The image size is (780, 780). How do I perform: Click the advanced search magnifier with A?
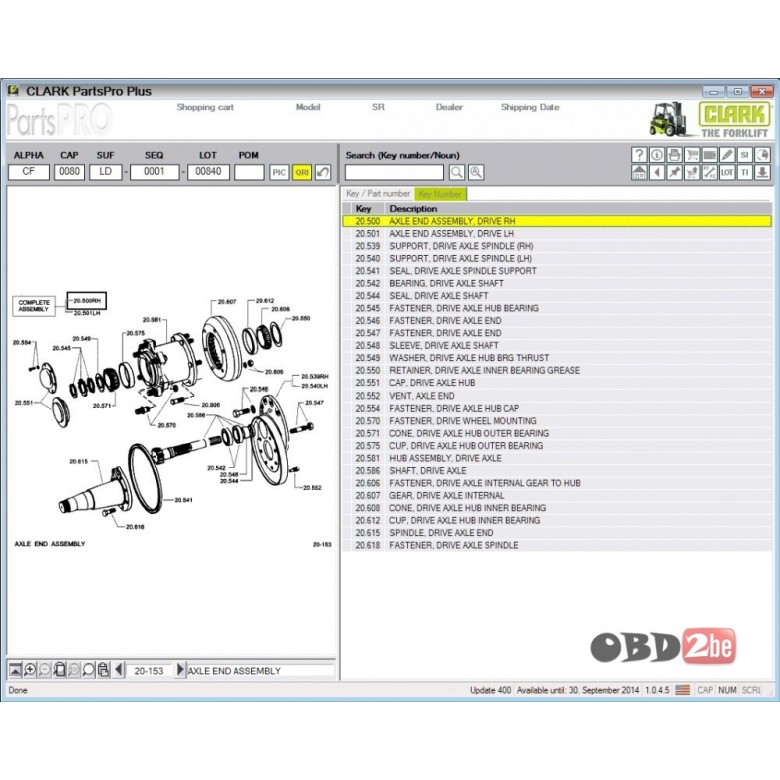click(476, 172)
